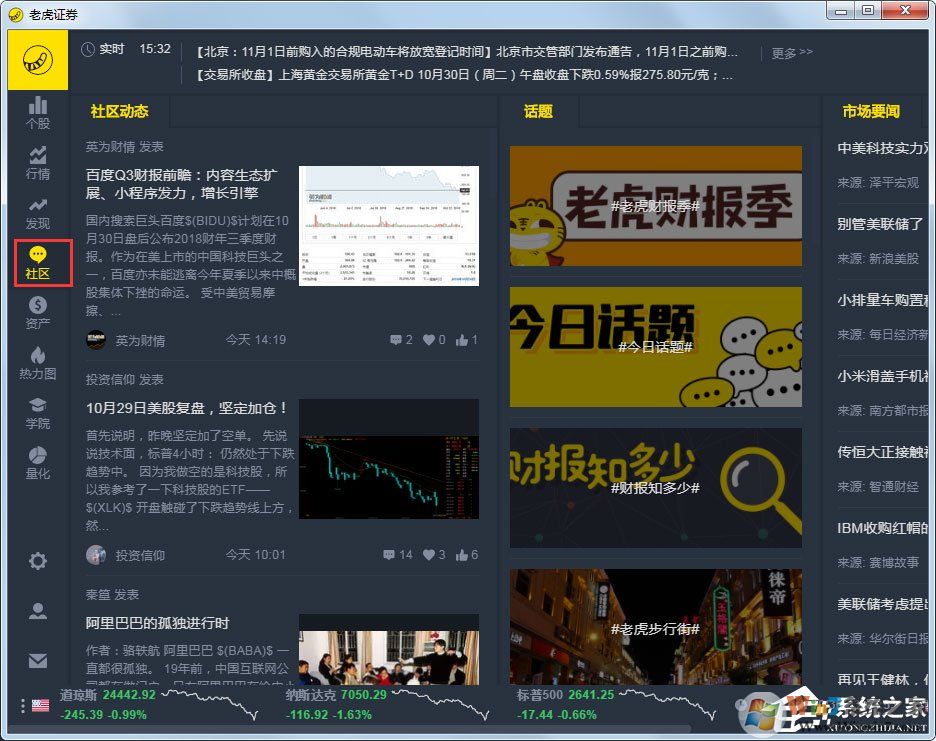Open the 老虎步行街 topic banner
Screen dimensions: 936x741
[655, 627]
